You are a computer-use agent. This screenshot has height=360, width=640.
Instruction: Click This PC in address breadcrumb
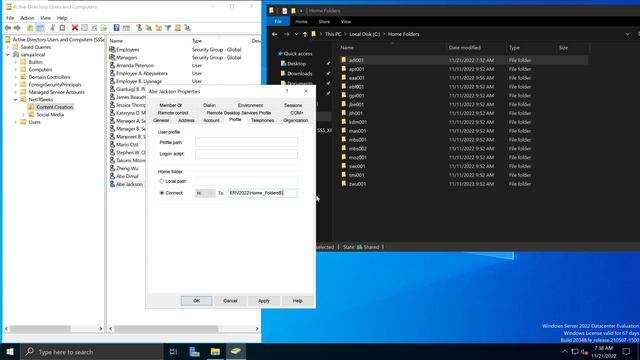point(333,34)
